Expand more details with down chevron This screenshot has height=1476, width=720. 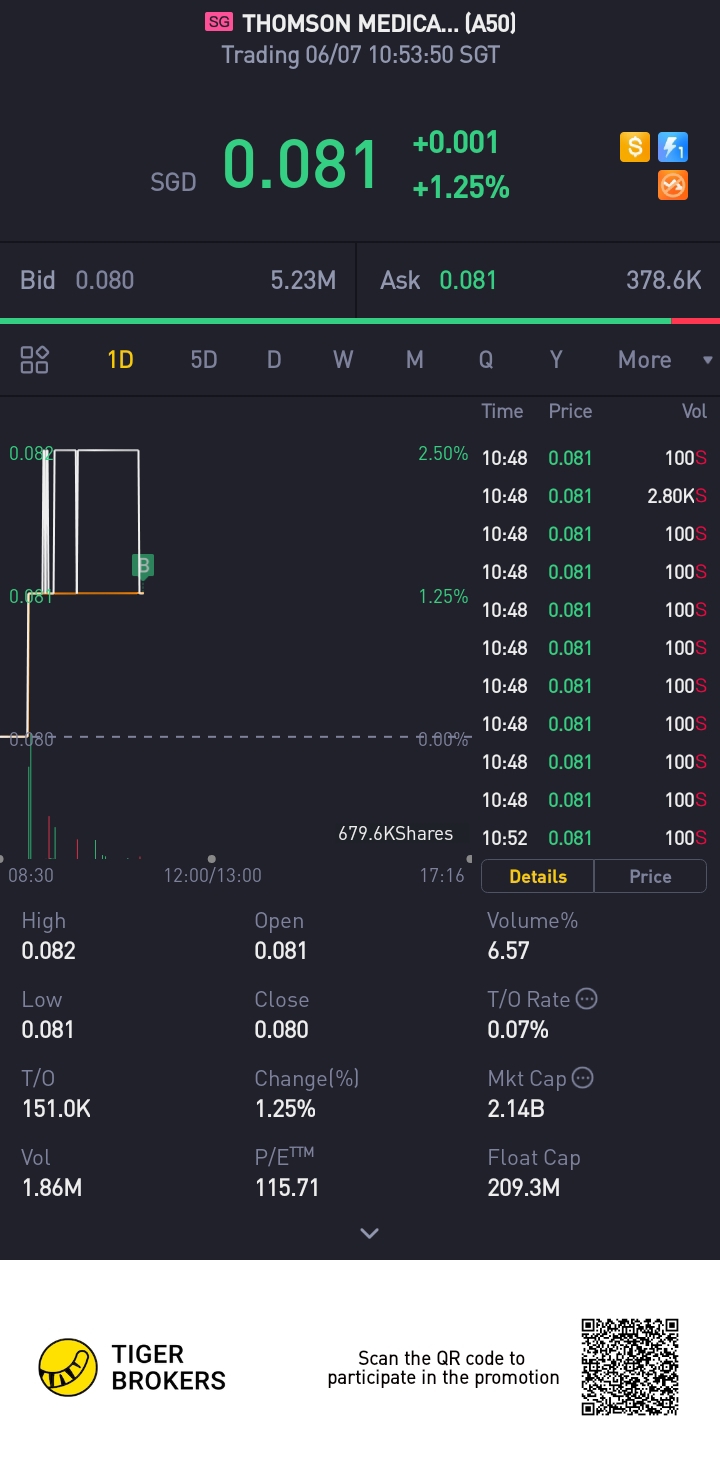[369, 1233]
